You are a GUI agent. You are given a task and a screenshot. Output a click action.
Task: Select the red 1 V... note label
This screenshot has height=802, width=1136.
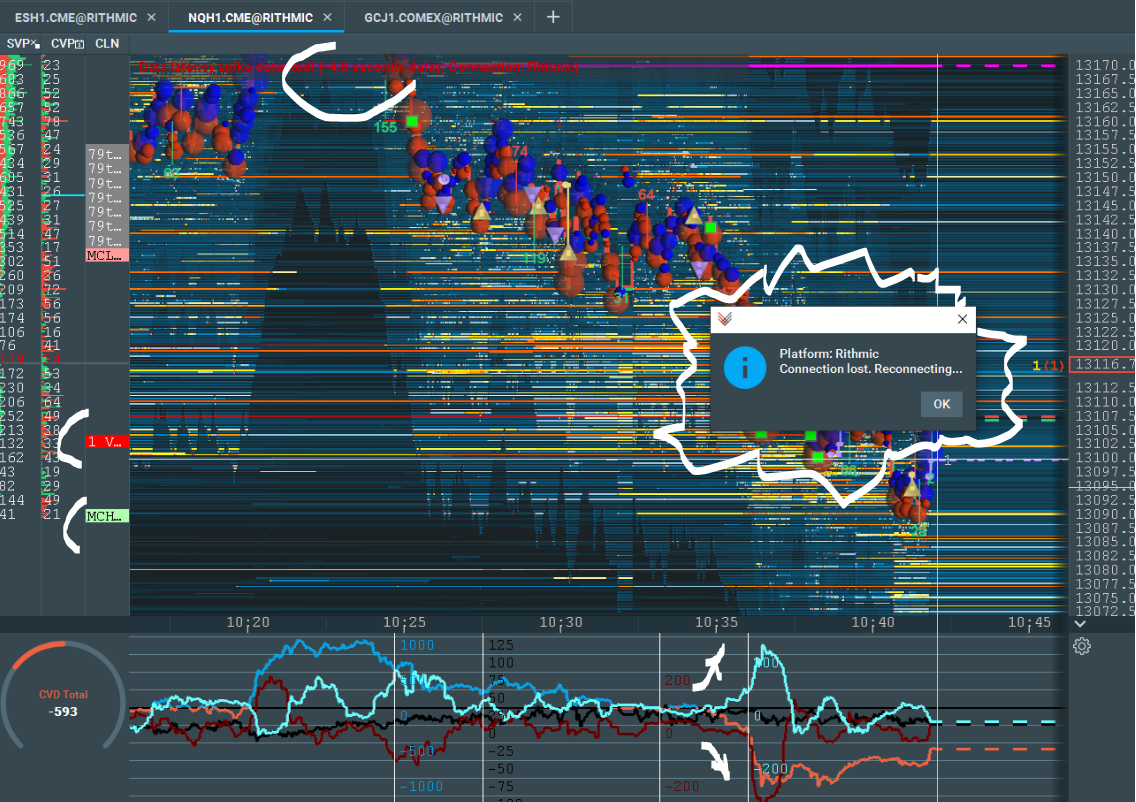click(107, 441)
